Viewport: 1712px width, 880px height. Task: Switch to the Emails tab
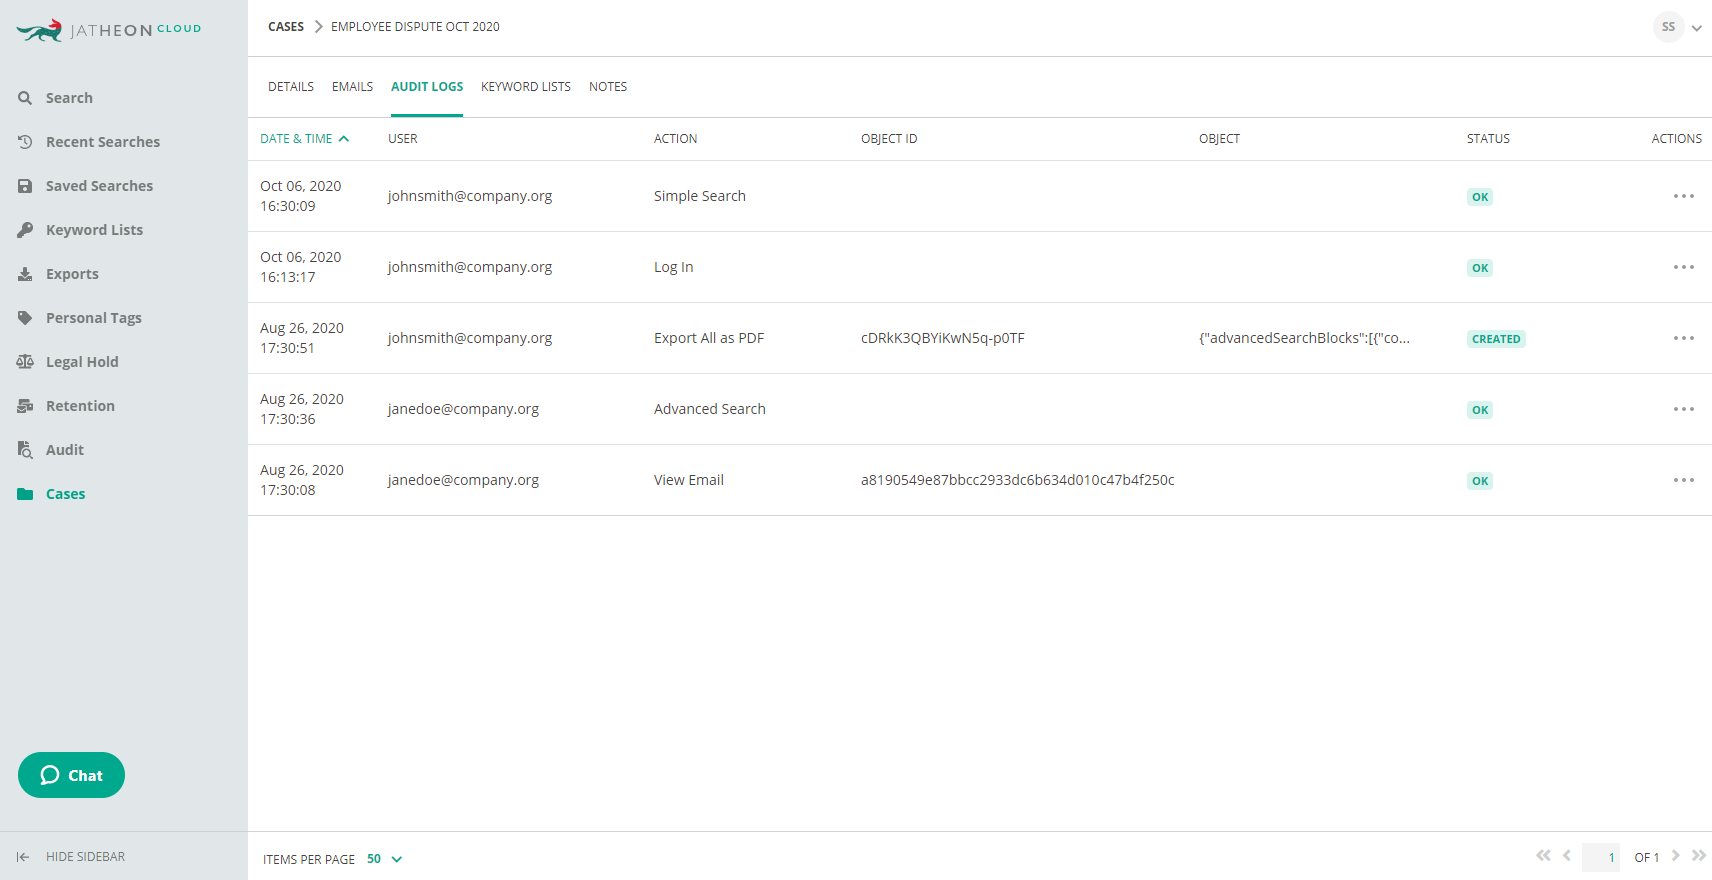[352, 87]
